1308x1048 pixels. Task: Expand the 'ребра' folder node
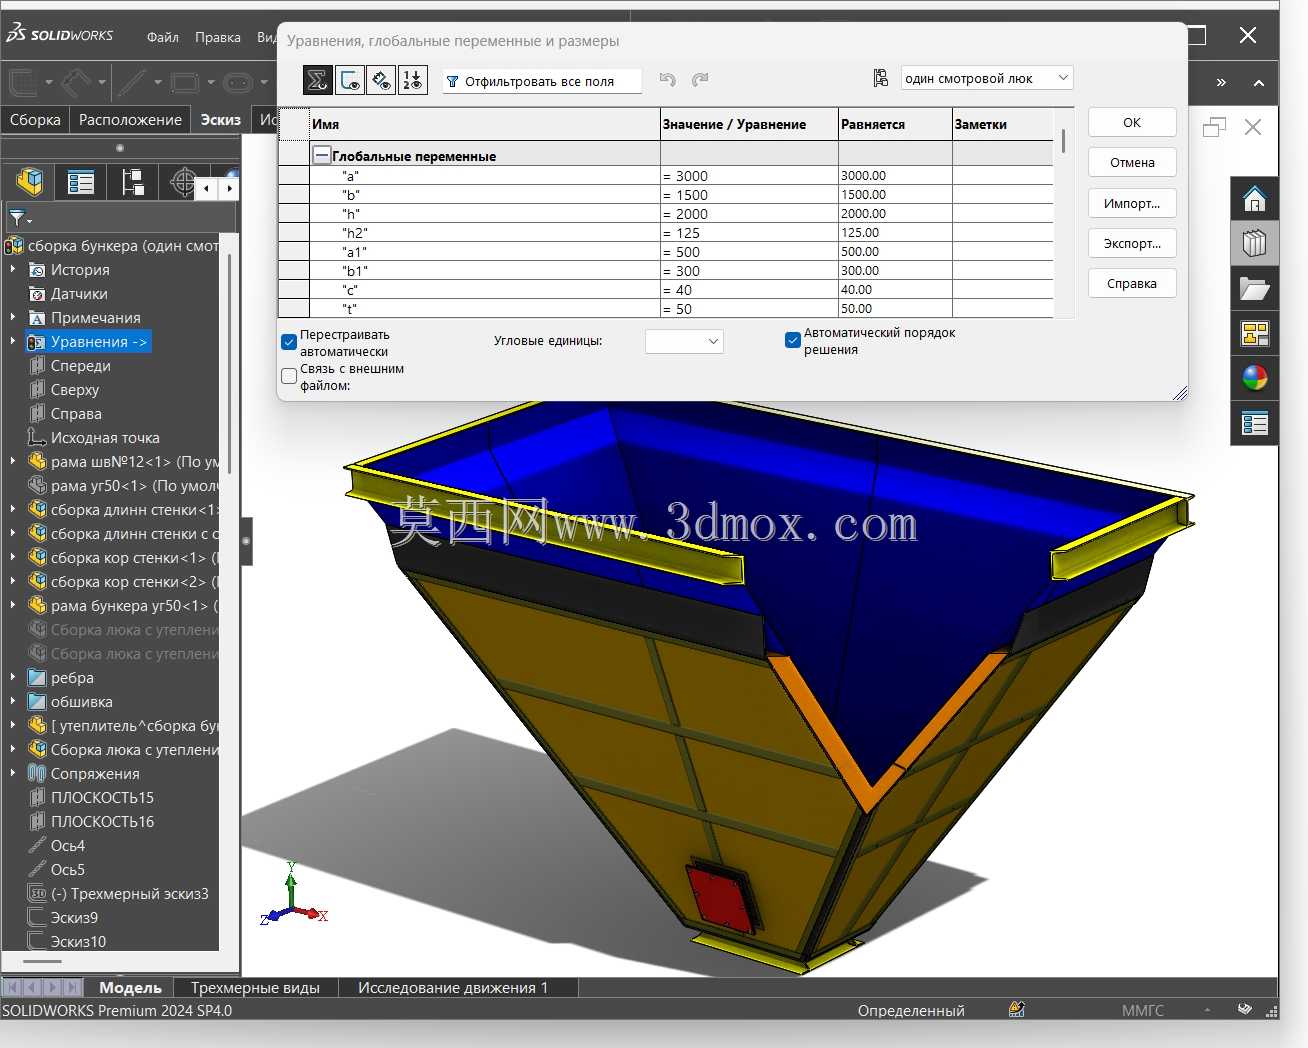click(x=13, y=677)
